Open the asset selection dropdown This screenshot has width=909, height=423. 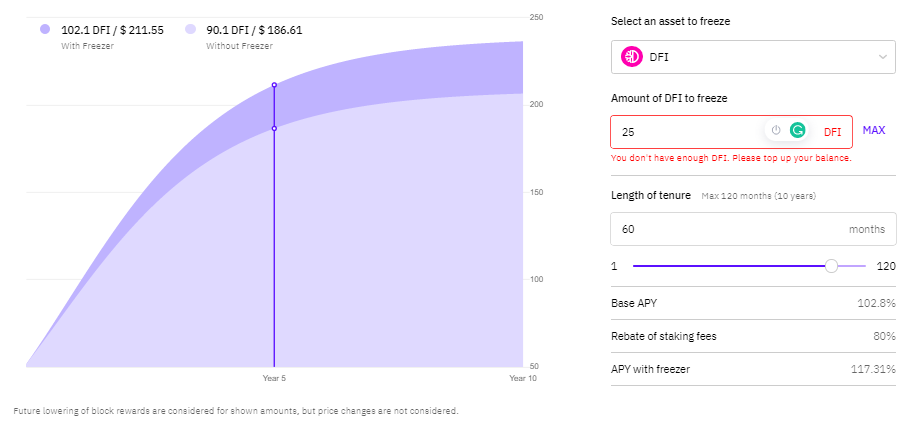click(x=753, y=57)
